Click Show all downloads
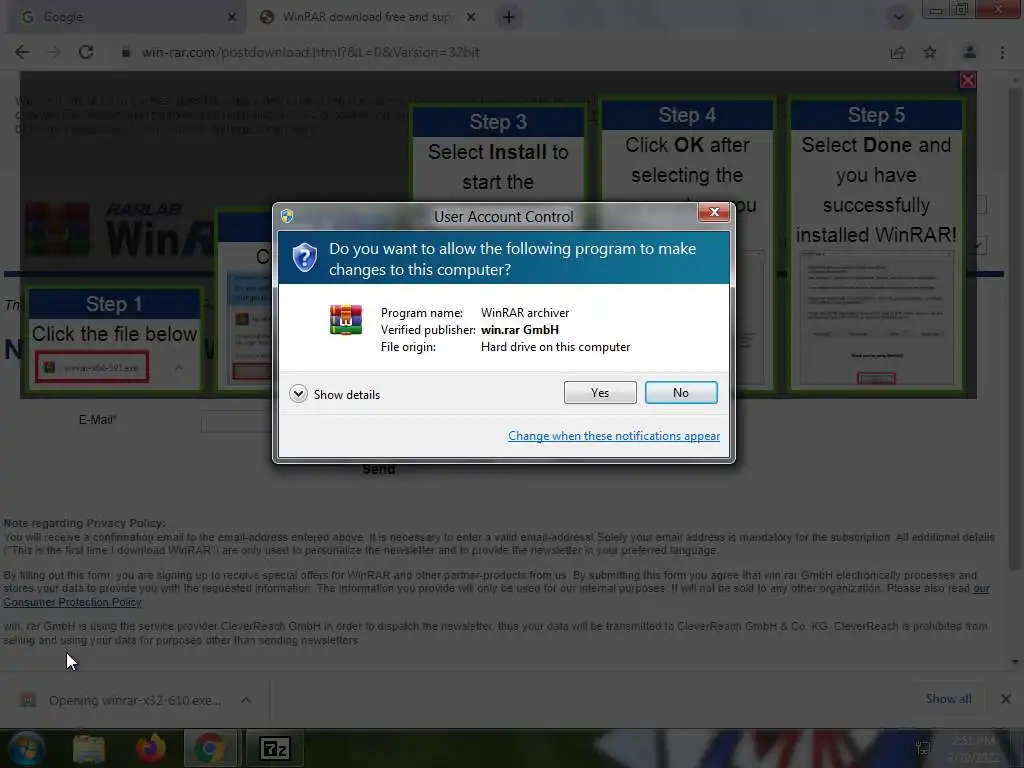Image resolution: width=1024 pixels, height=768 pixels. tap(948, 699)
